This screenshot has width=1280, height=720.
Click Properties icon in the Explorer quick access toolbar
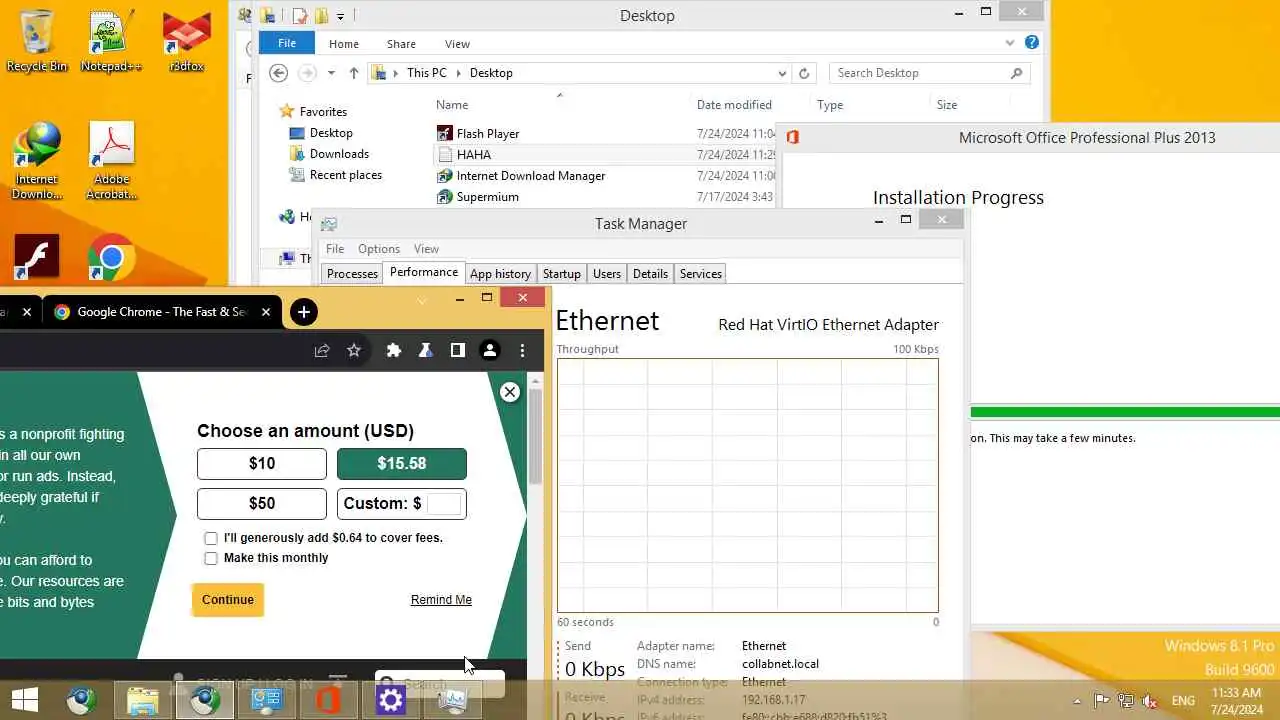[300, 15]
